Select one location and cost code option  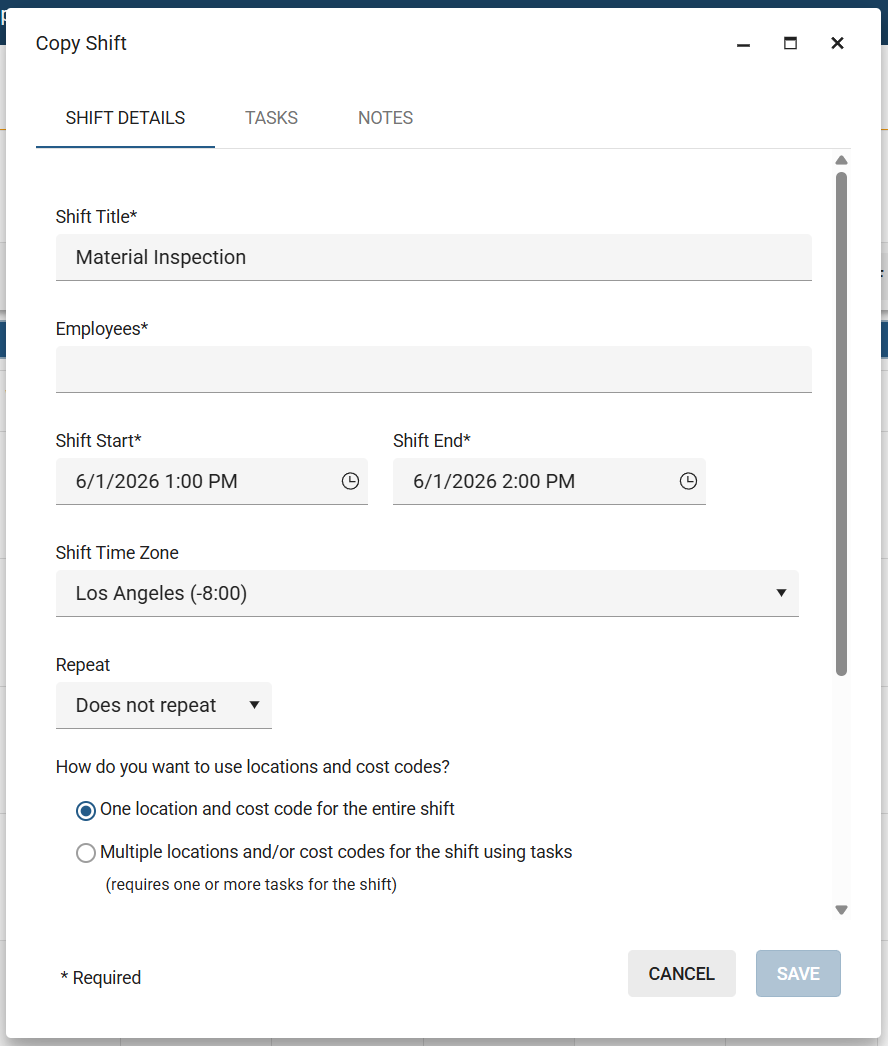[x=85, y=811]
